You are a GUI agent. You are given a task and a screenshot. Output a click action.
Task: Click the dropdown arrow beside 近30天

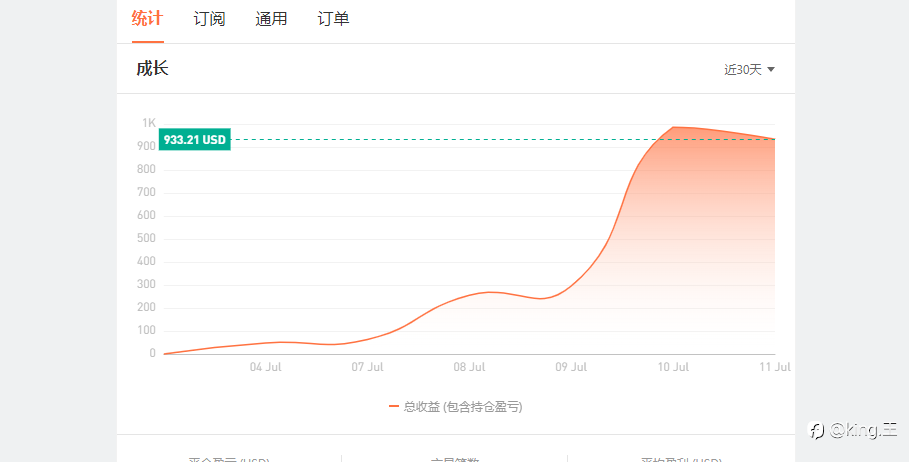pyautogui.click(x=770, y=70)
